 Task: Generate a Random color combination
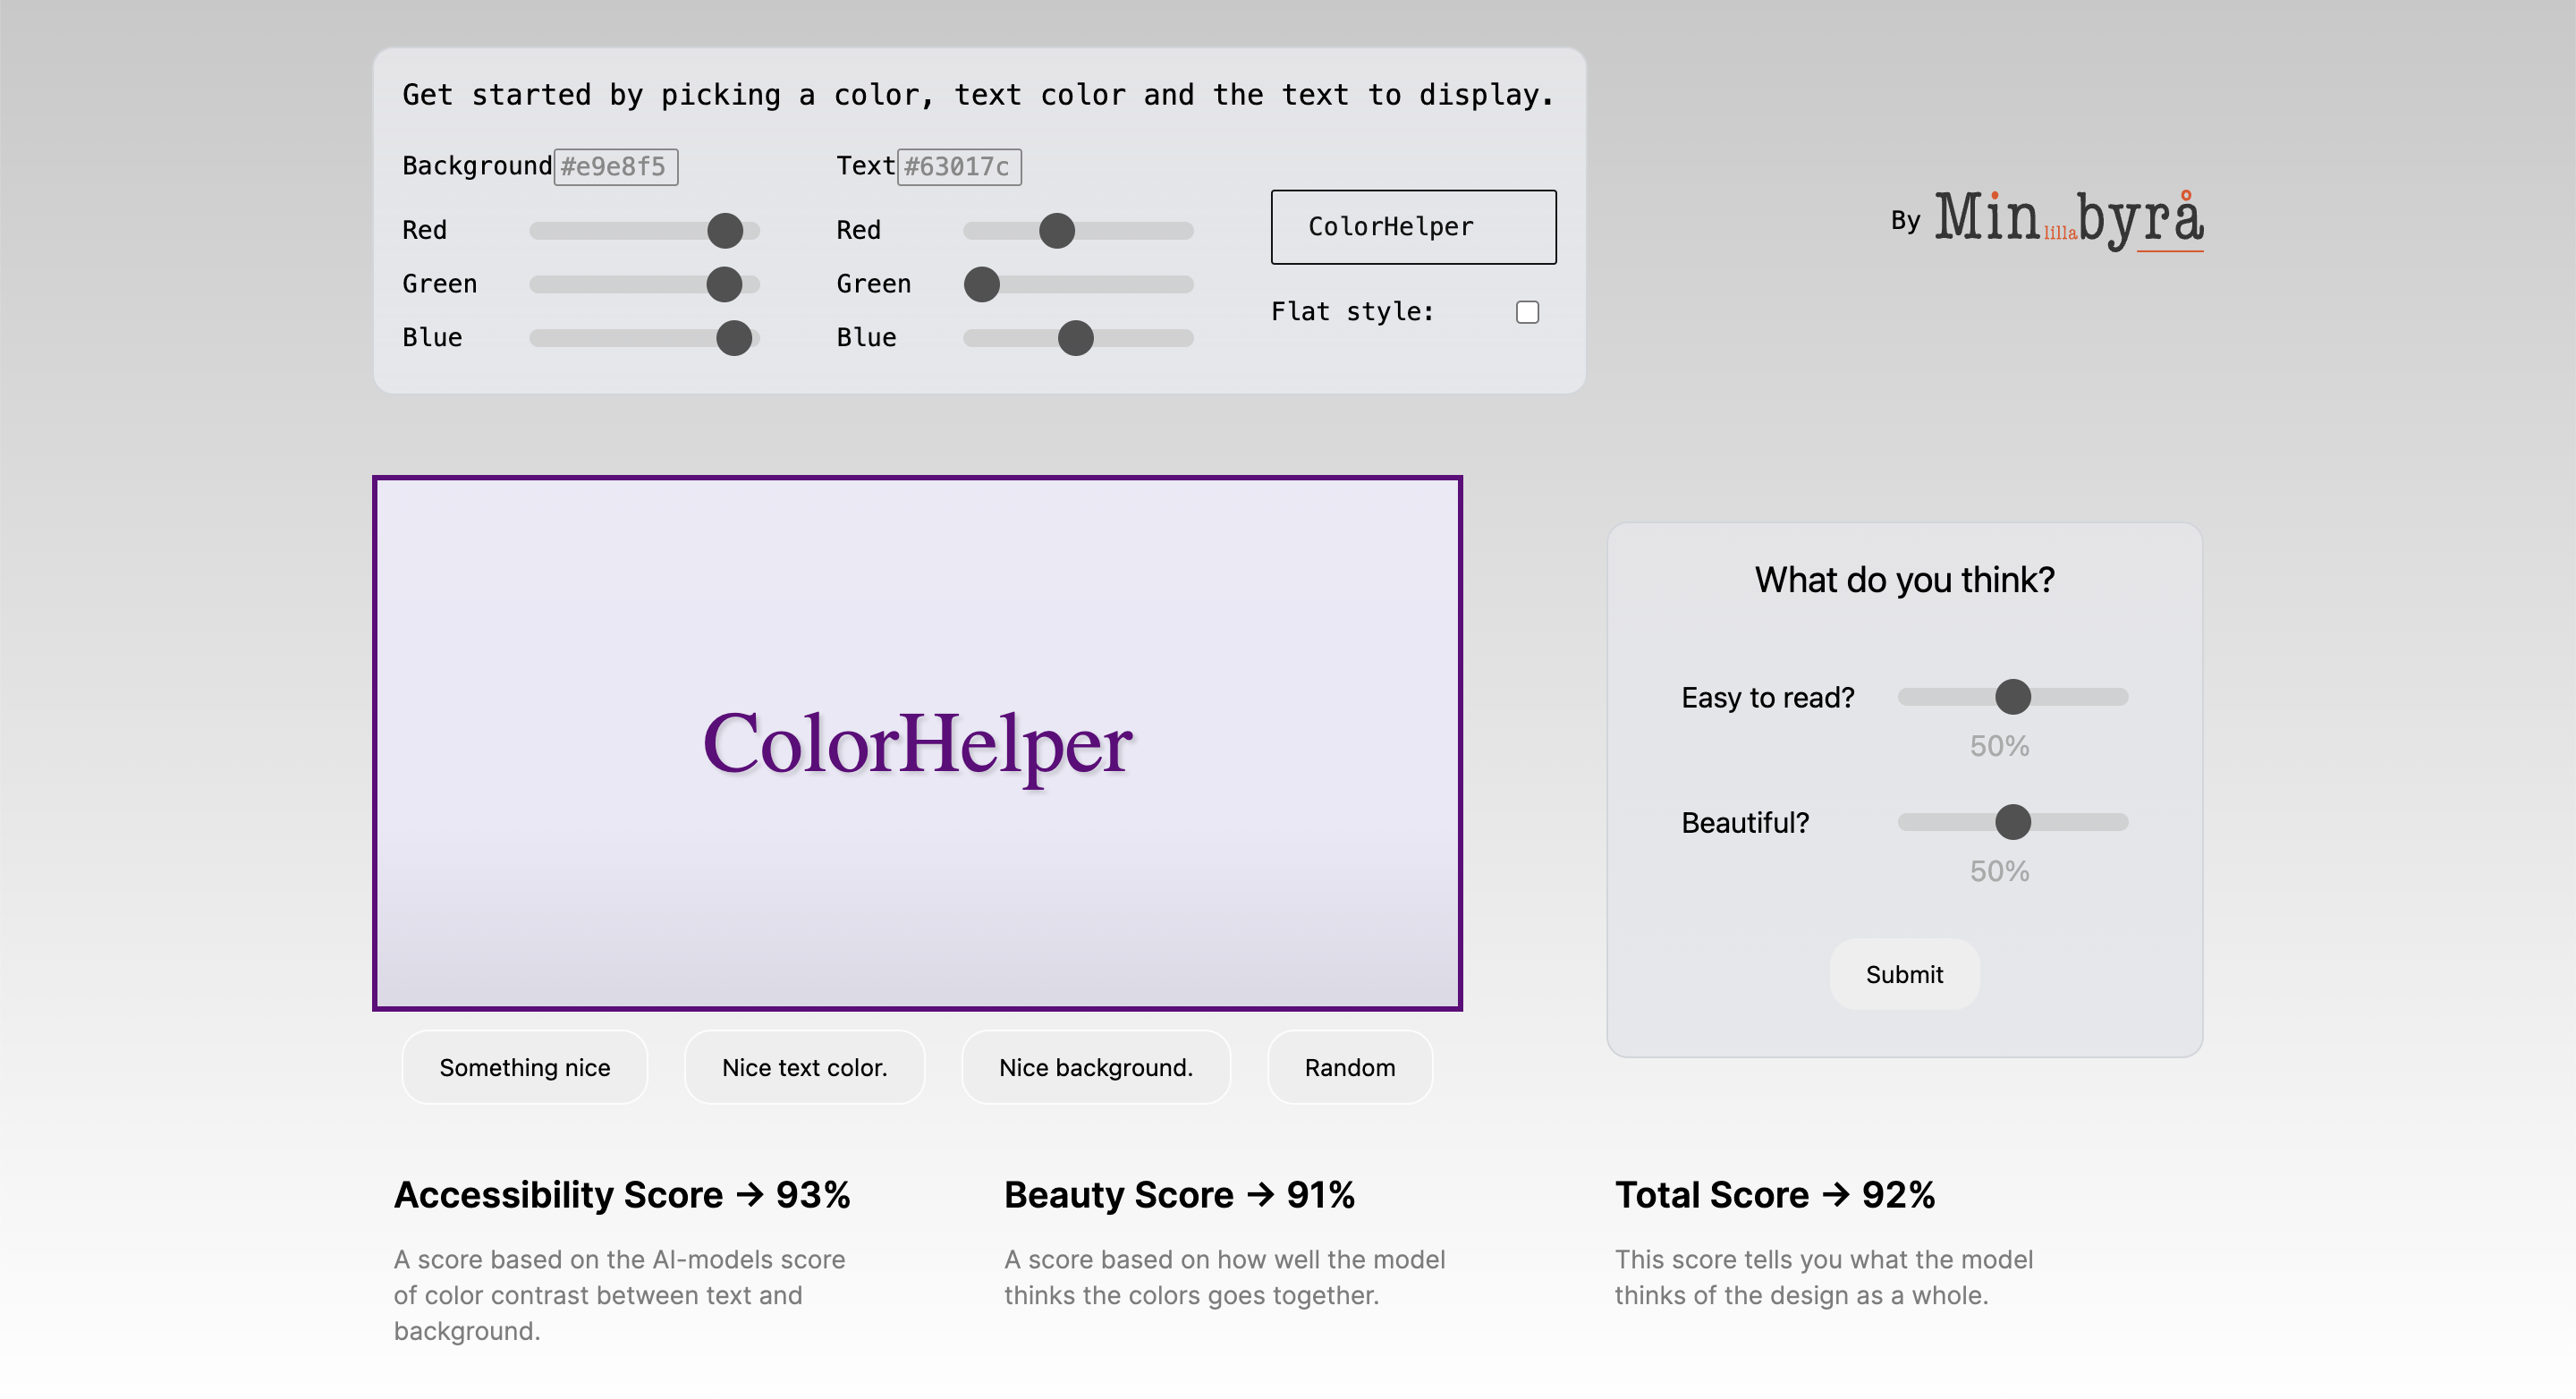[x=1350, y=1067]
